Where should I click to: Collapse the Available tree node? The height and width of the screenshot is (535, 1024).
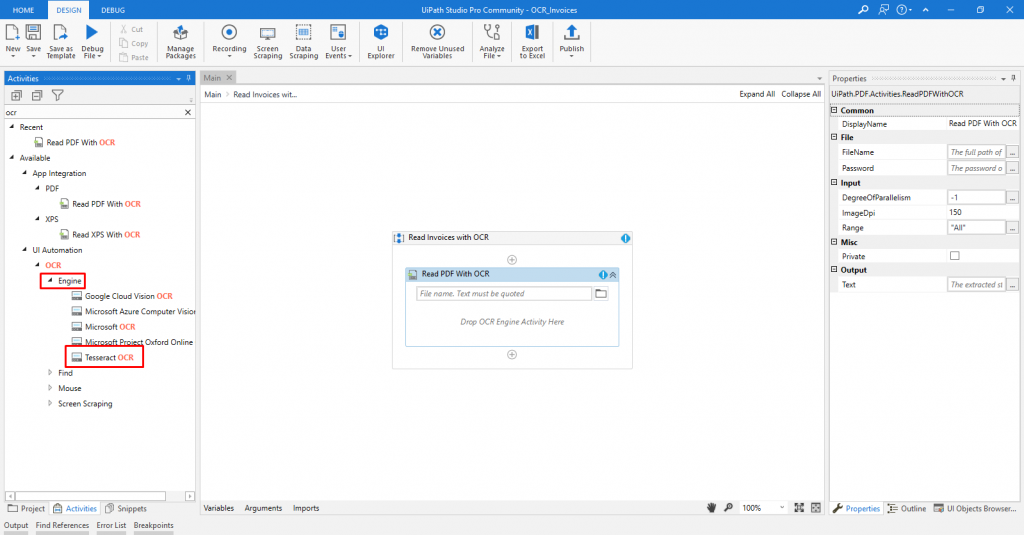(x=12, y=157)
